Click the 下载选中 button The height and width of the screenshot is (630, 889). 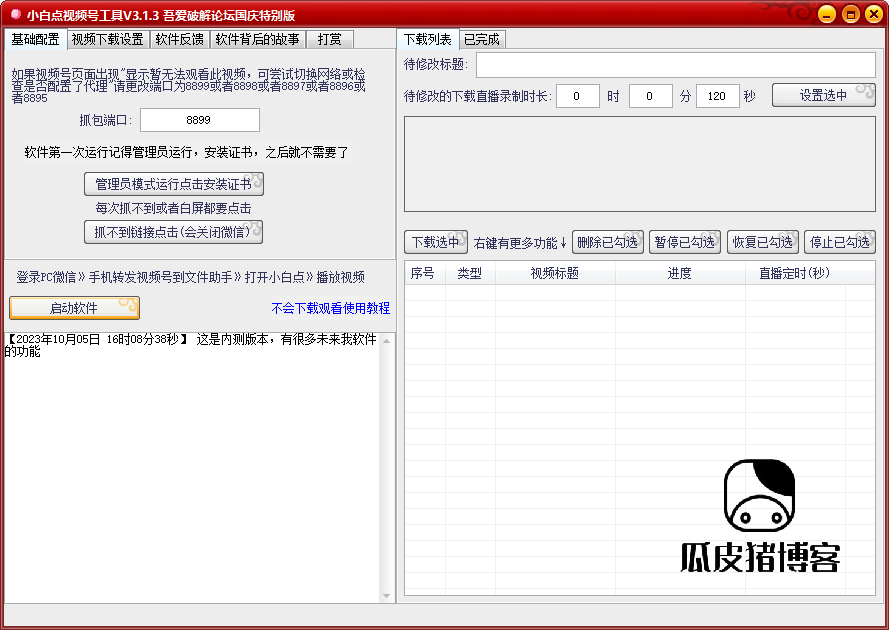pos(435,242)
